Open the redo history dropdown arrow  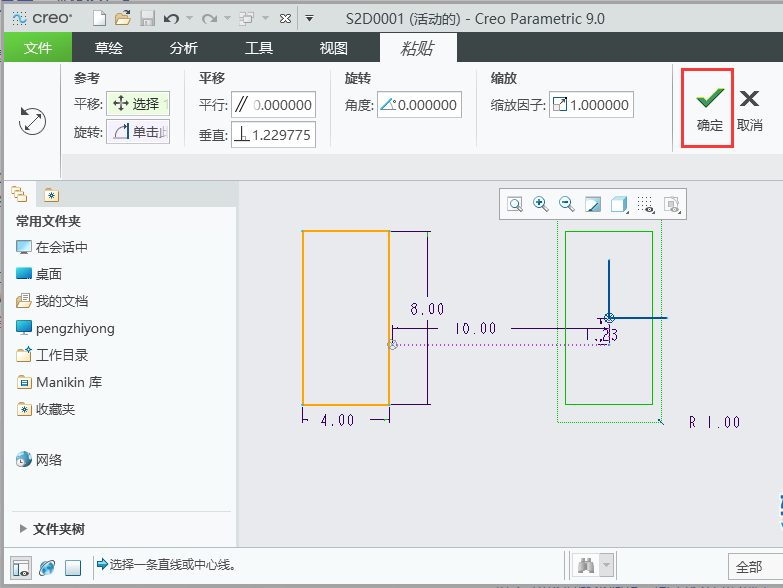[x=227, y=18]
